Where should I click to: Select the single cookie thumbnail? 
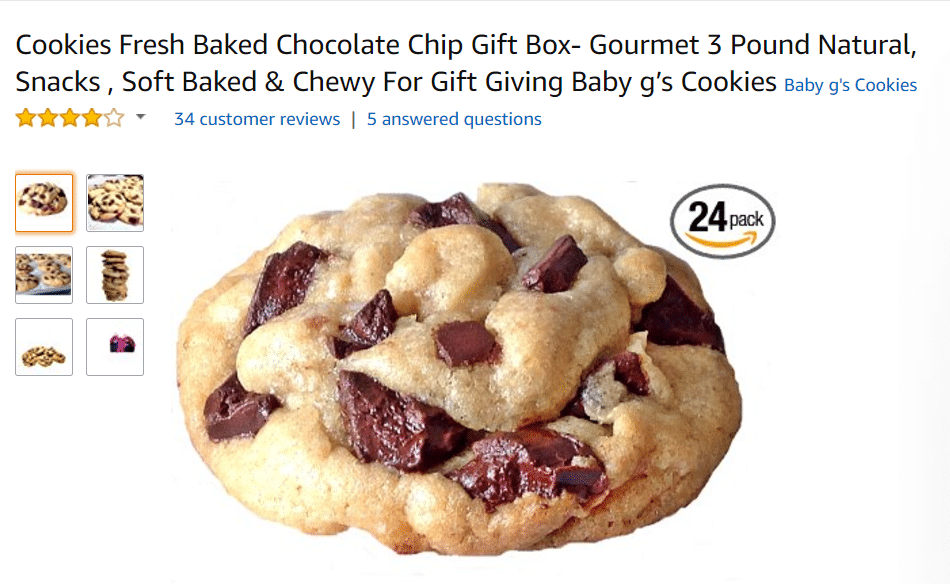pyautogui.click(x=44, y=203)
